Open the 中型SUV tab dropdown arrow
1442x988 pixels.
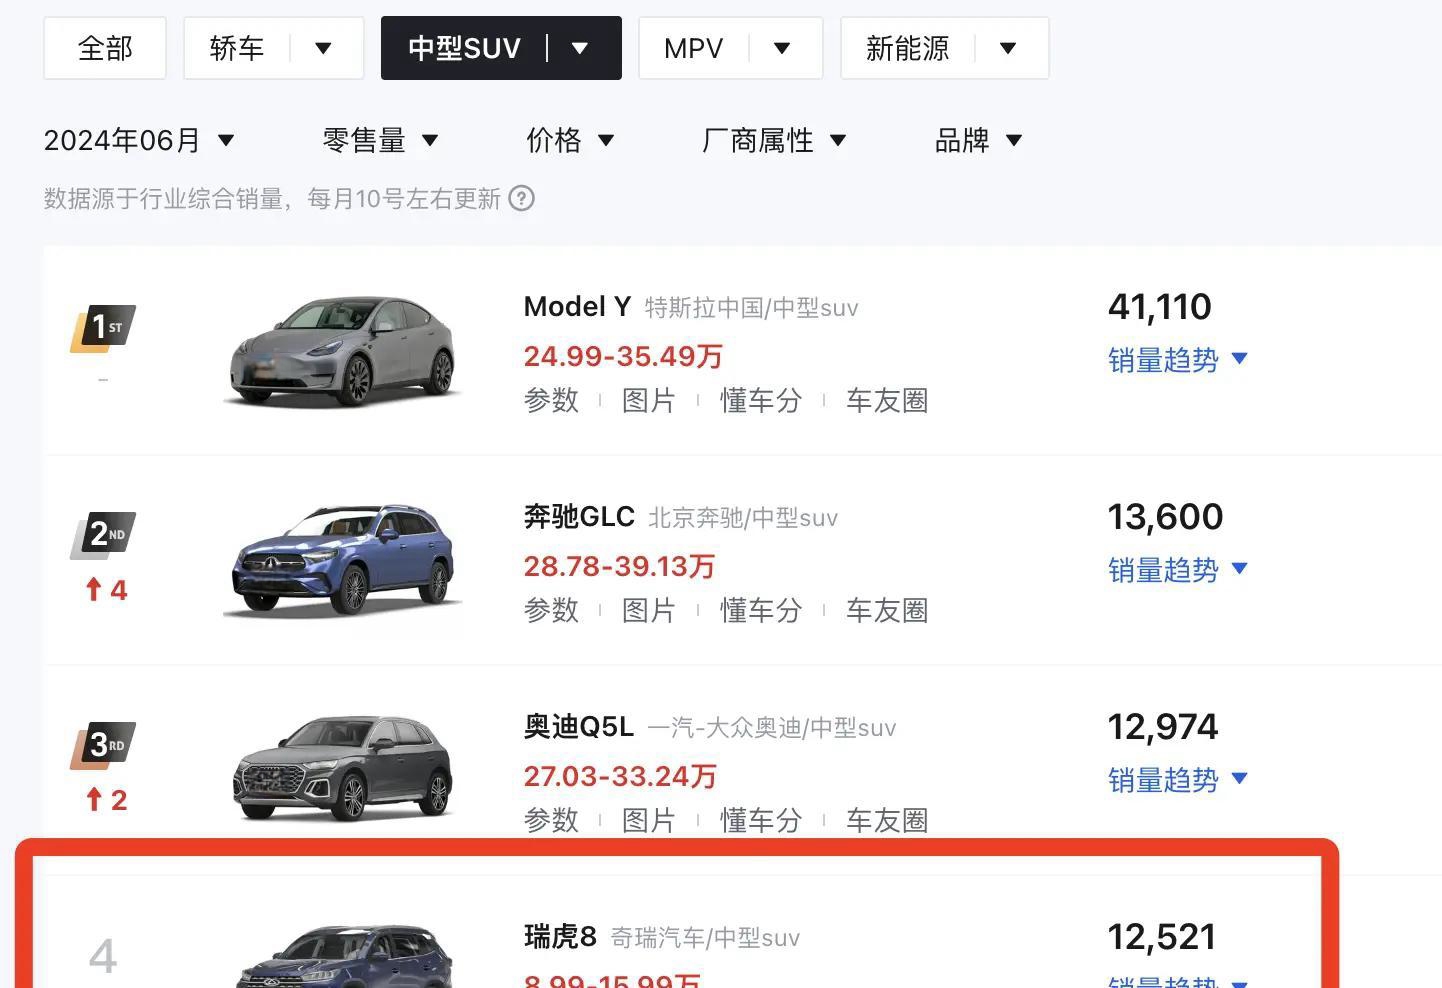pos(580,48)
